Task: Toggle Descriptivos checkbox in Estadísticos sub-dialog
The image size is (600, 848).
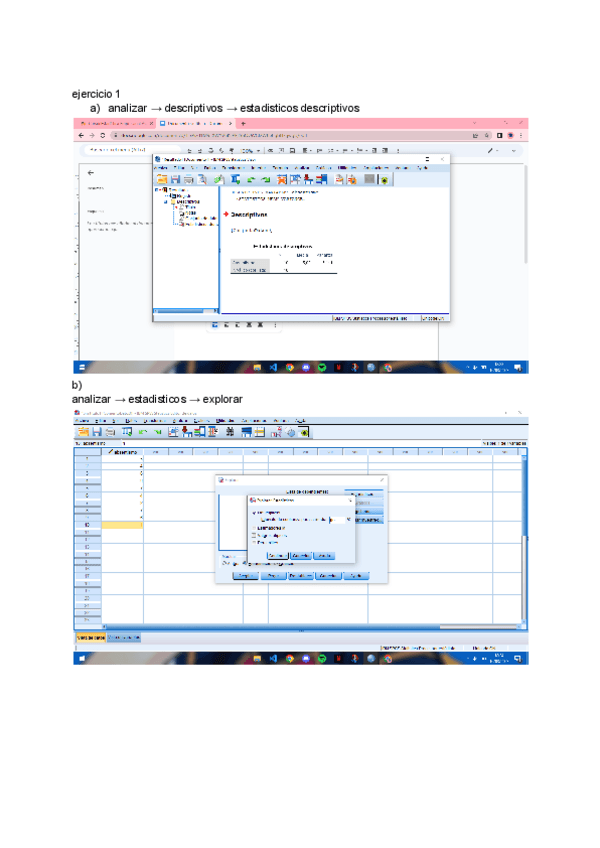Action: [254, 512]
